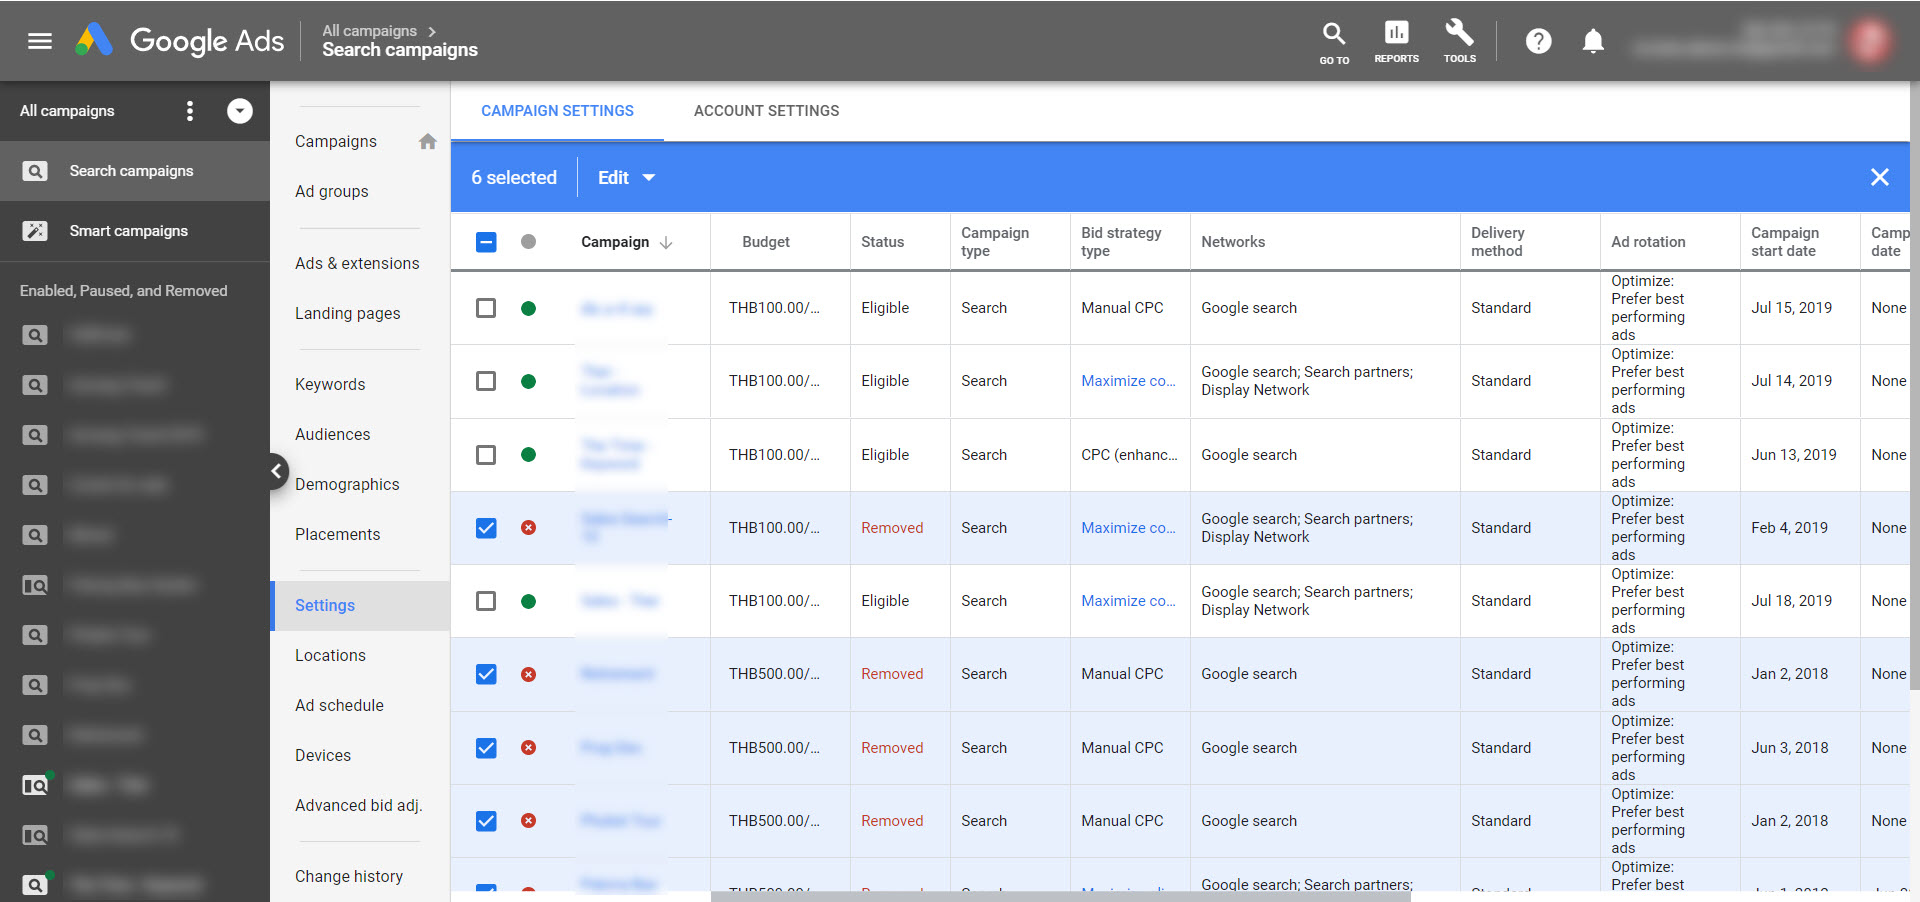Click the Go To search icon
The width and height of the screenshot is (1920, 902).
(1334, 40)
